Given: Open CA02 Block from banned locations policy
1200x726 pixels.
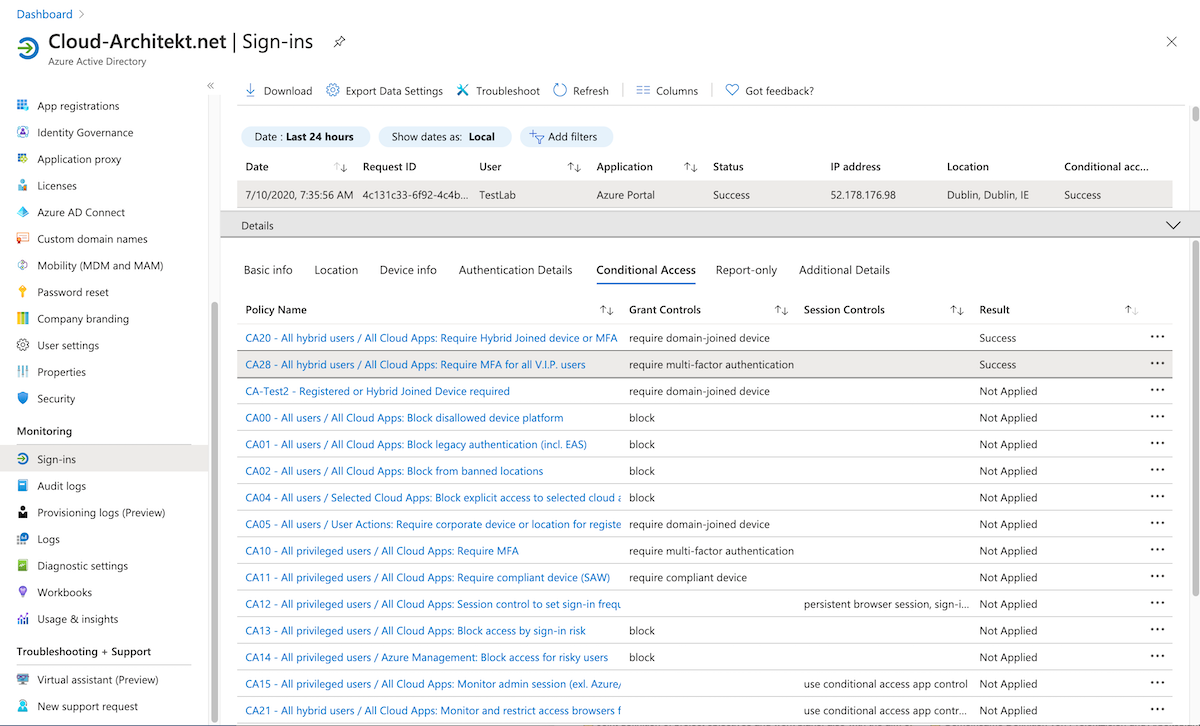Looking at the screenshot, I should coord(395,471).
